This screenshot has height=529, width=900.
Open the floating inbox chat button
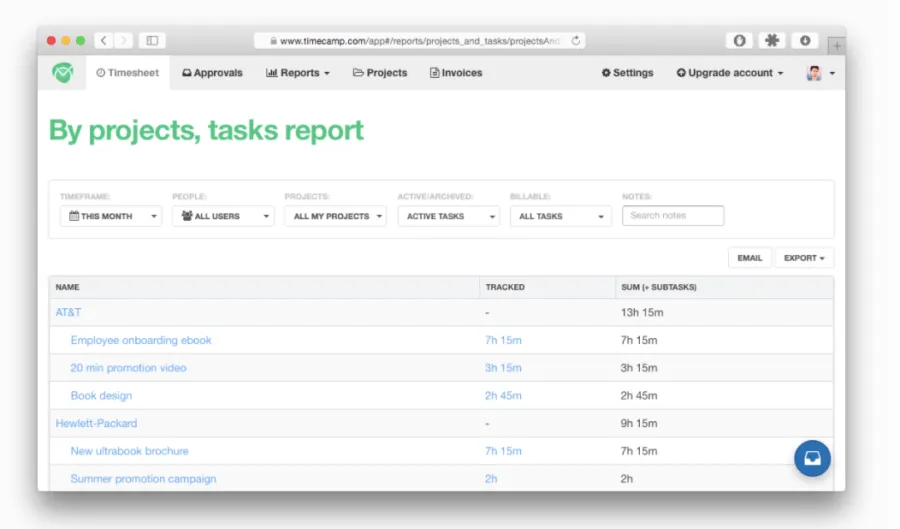pos(812,458)
